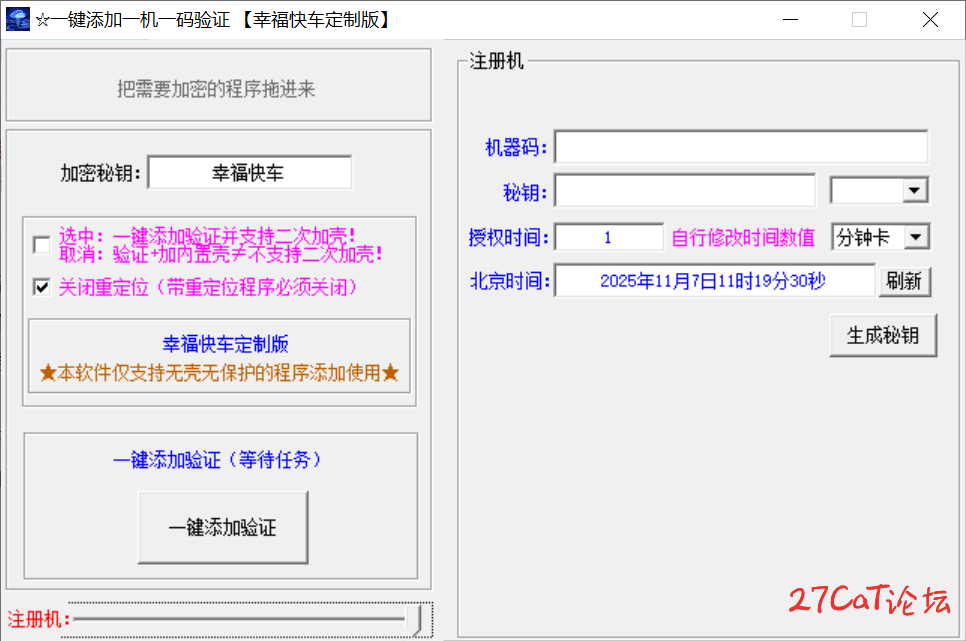The image size is (966, 641).
Task: Click the 生成秘钥 button
Action: coord(882,336)
